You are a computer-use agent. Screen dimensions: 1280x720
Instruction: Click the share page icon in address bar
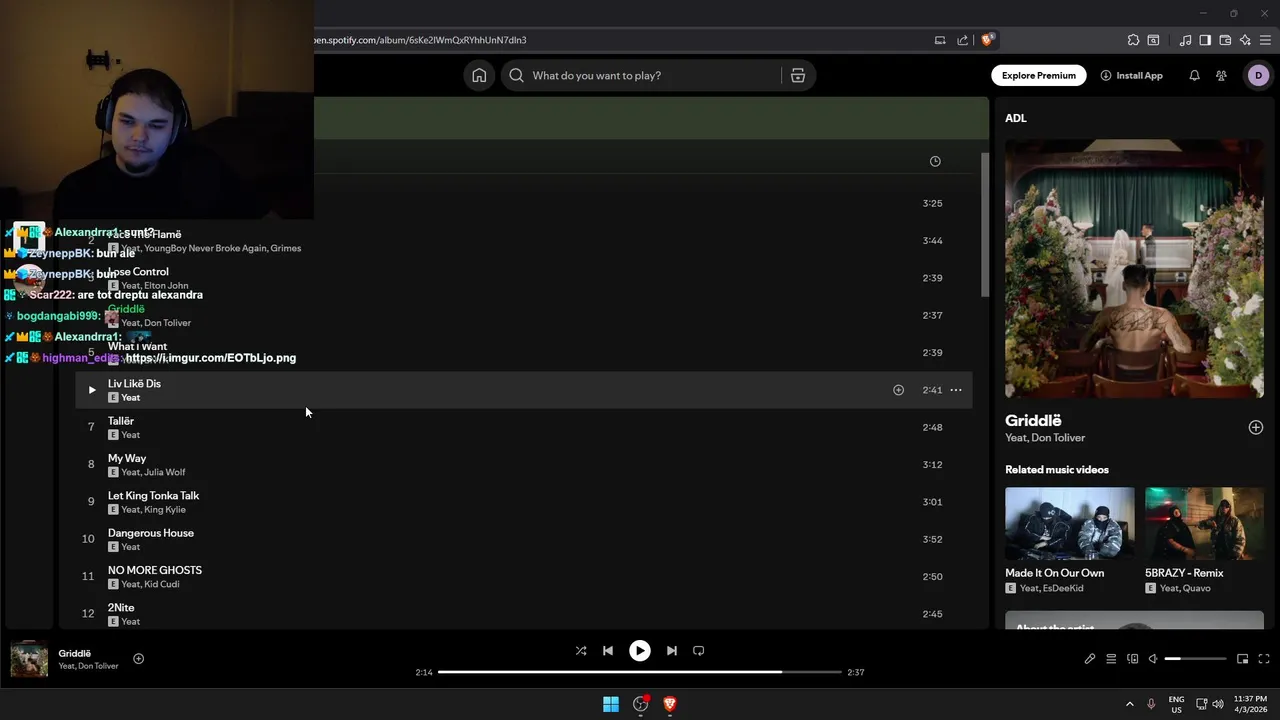point(963,40)
